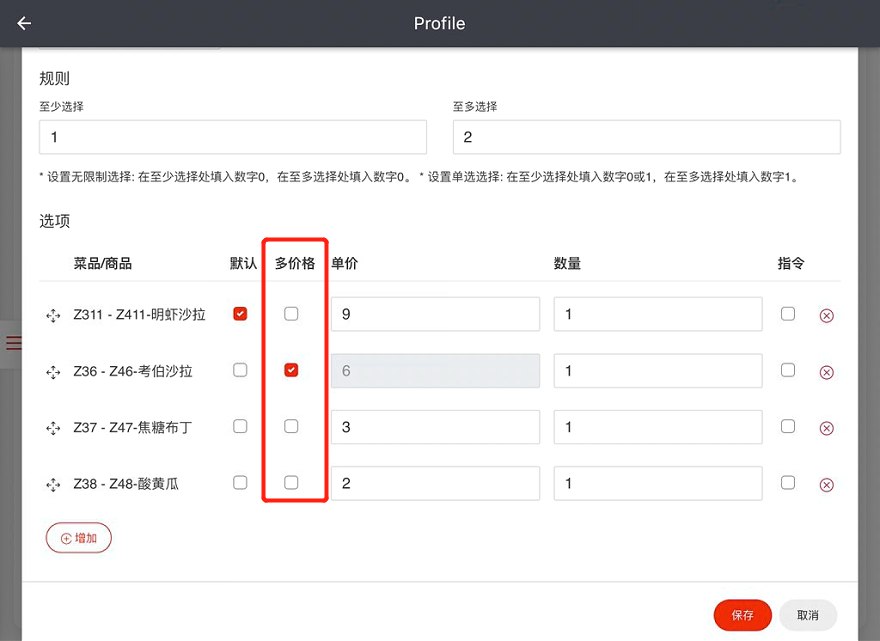This screenshot has height=641, width=880.
Task: Grab the move handle for Z311 明虾沙拉
Action: 53,315
